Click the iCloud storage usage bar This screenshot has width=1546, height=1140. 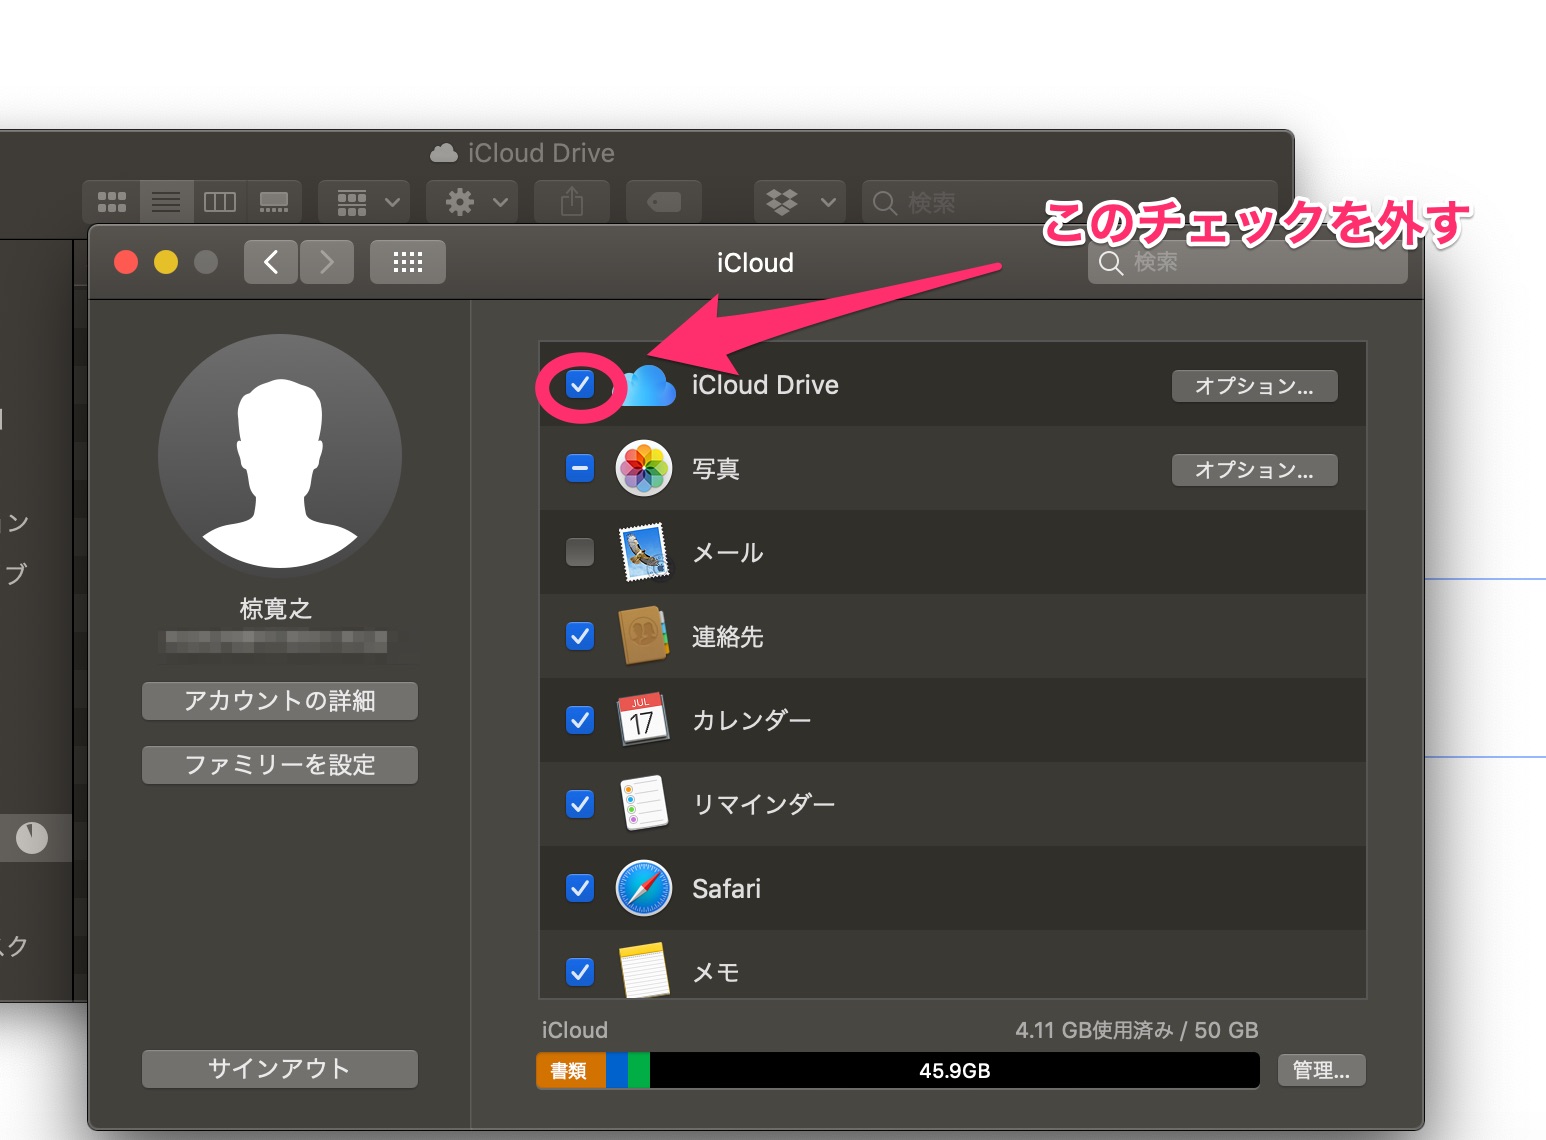tap(898, 1070)
